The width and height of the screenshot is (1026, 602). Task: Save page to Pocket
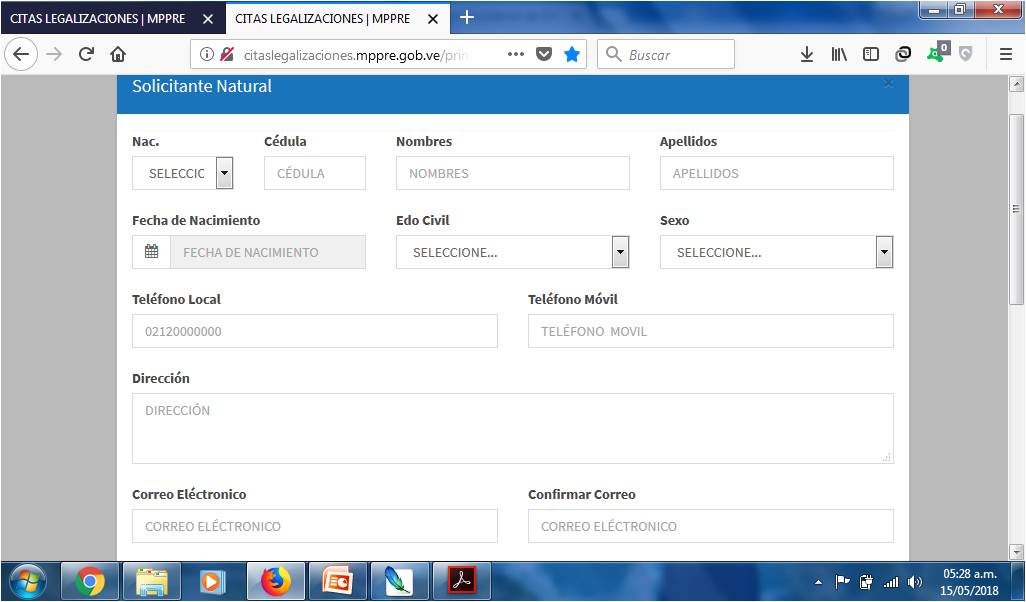coord(544,54)
